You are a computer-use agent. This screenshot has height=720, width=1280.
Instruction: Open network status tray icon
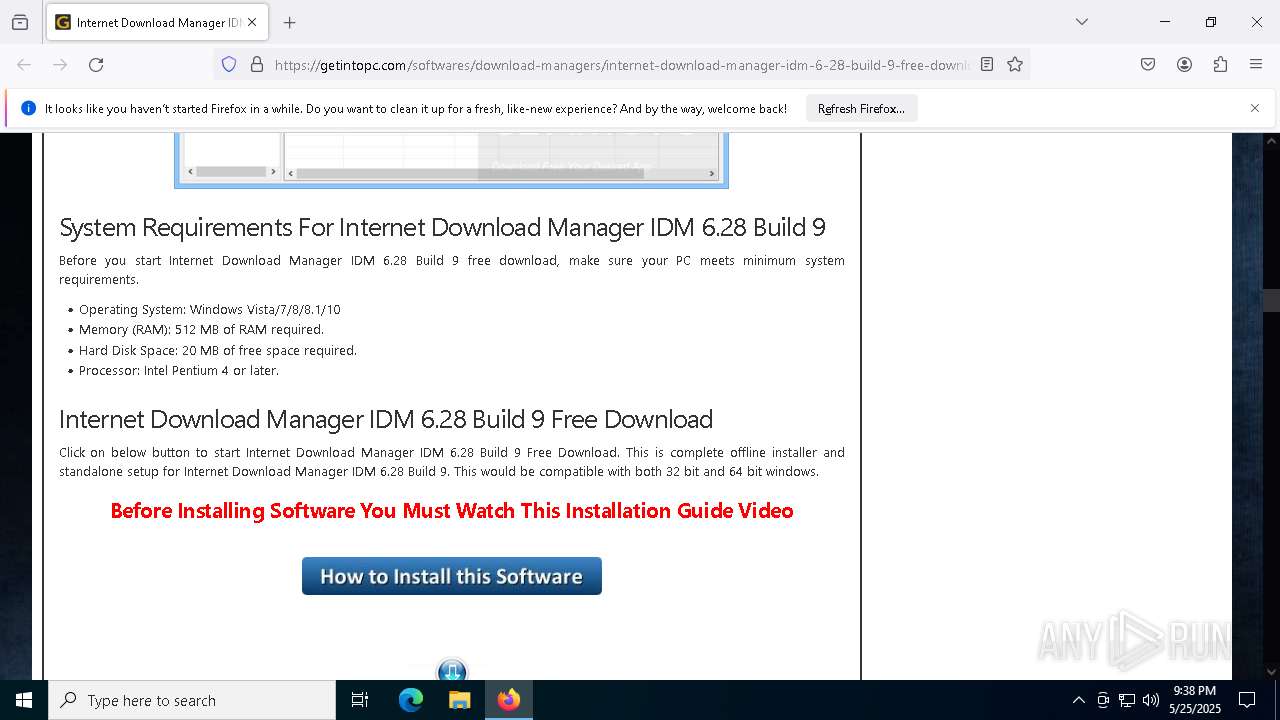1127,700
